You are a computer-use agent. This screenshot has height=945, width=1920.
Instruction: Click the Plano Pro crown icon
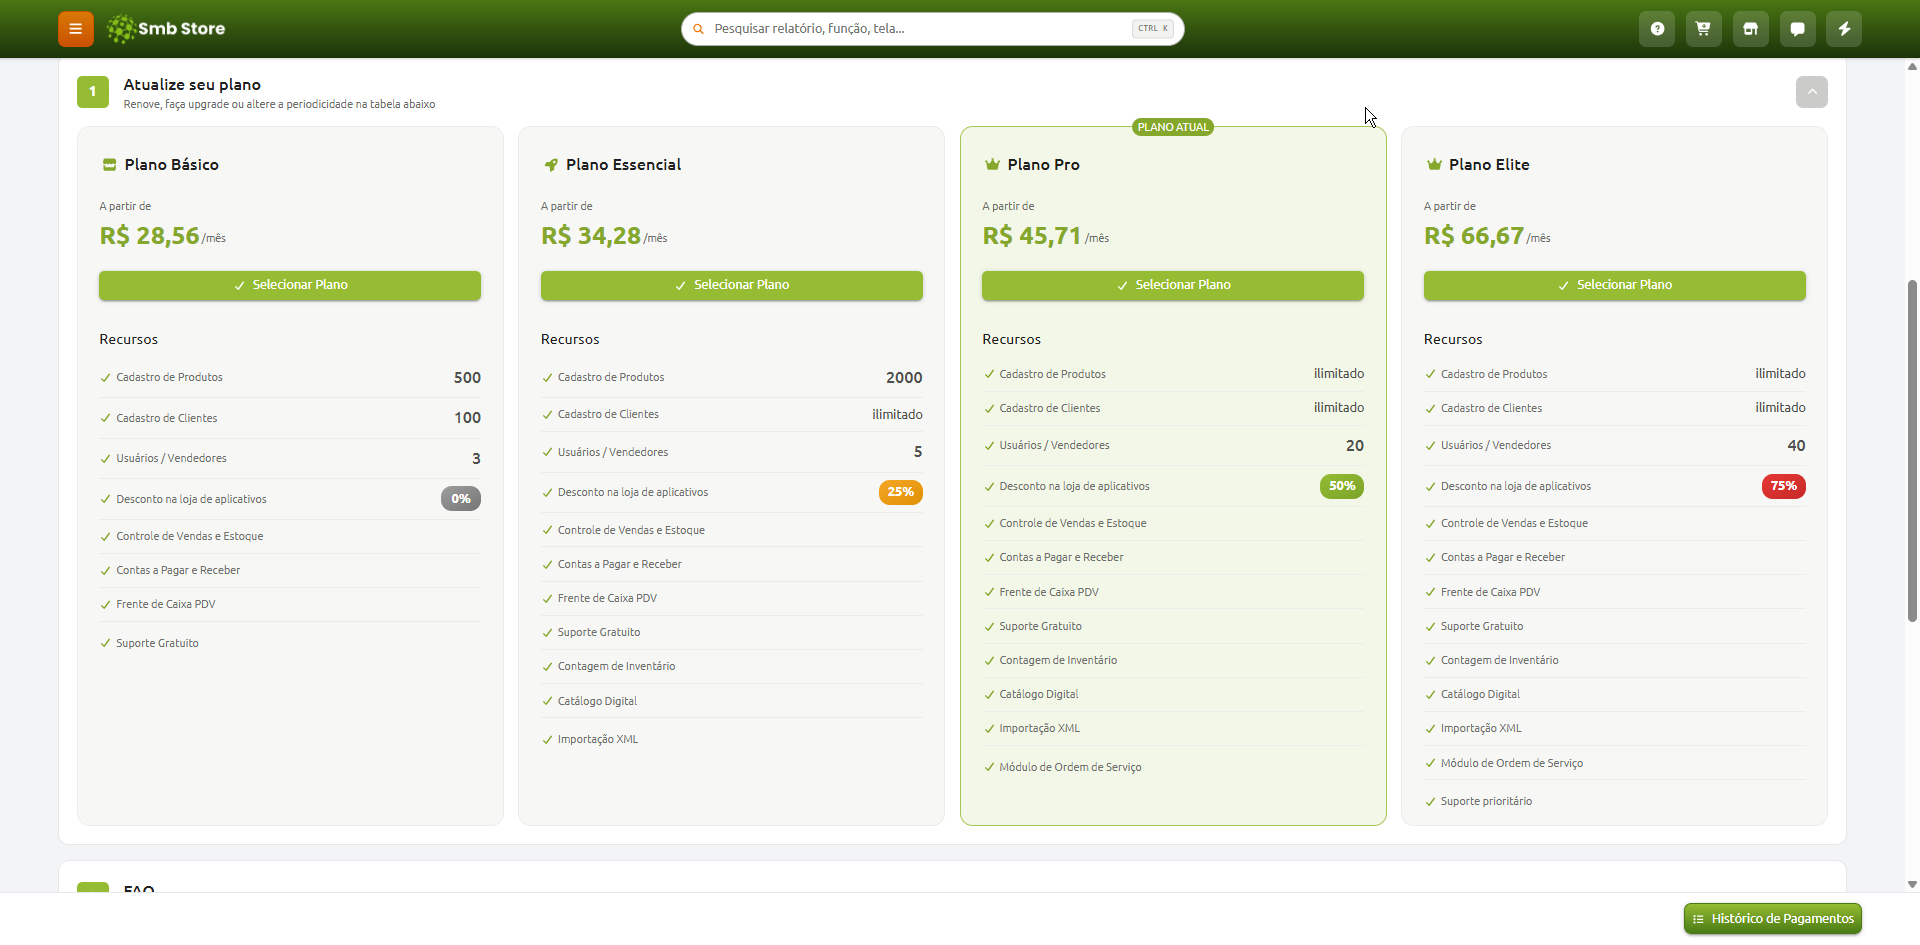coord(992,165)
